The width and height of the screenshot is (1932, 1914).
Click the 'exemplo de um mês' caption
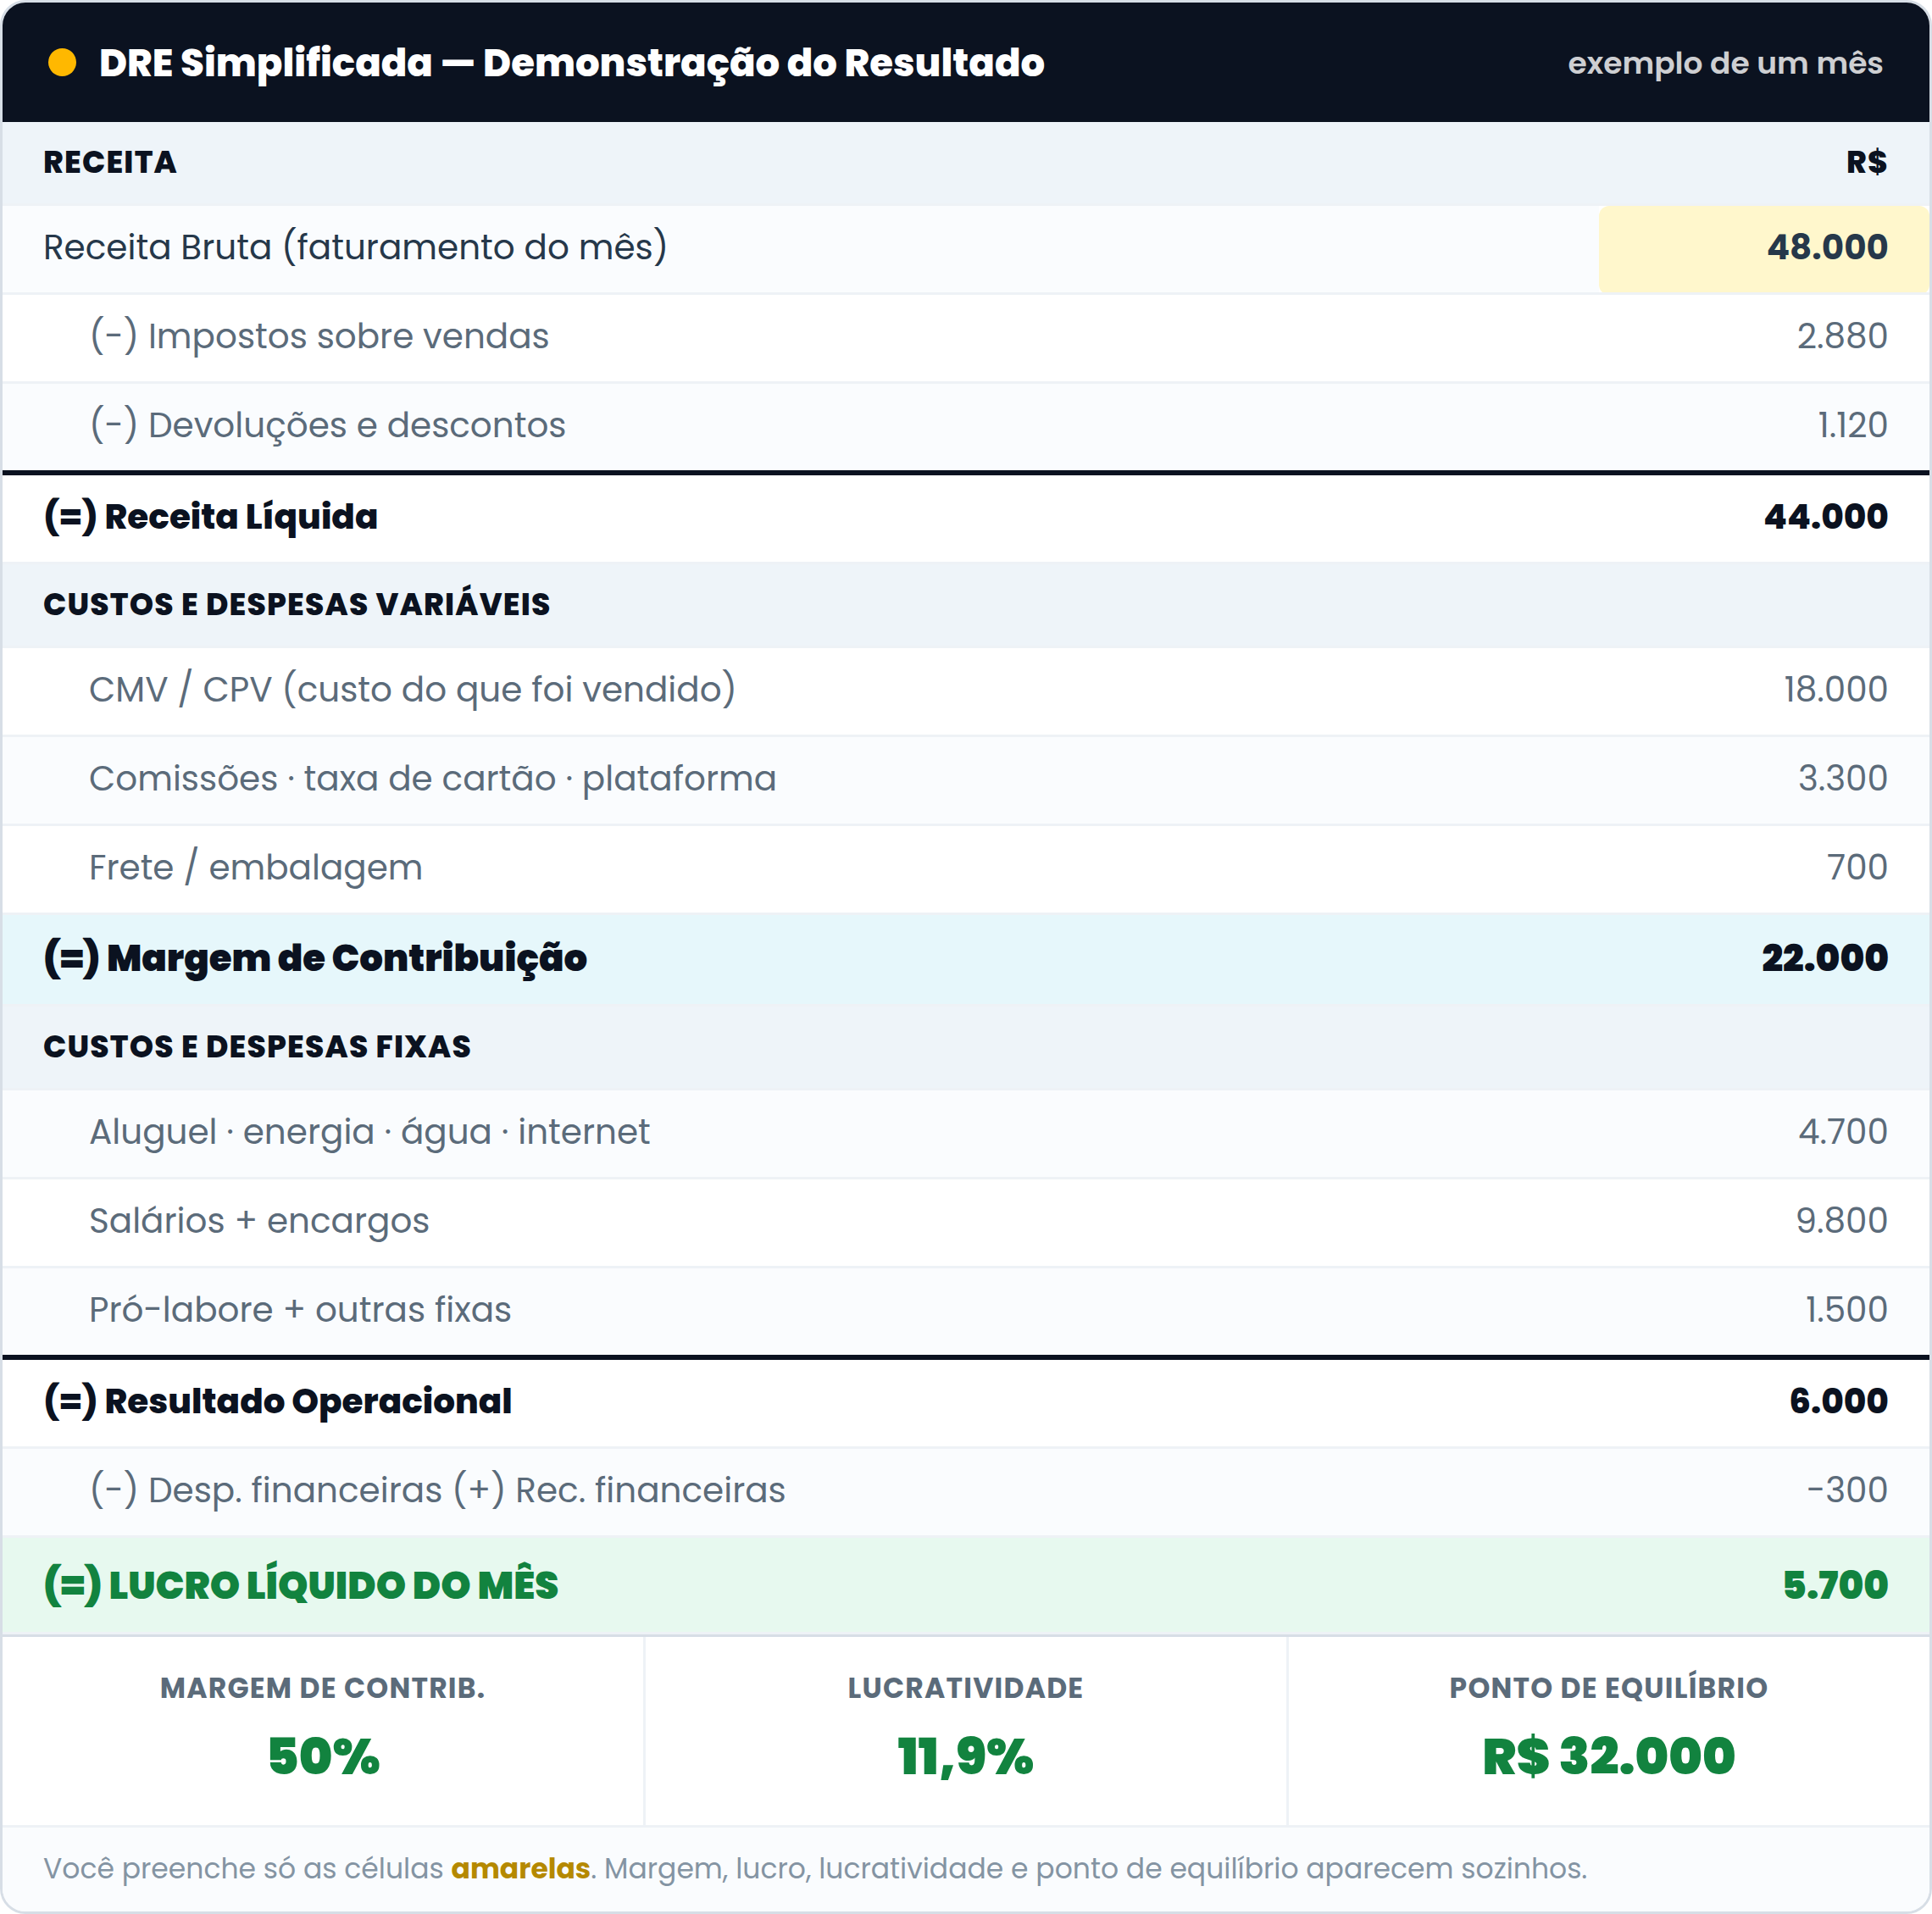point(1724,63)
